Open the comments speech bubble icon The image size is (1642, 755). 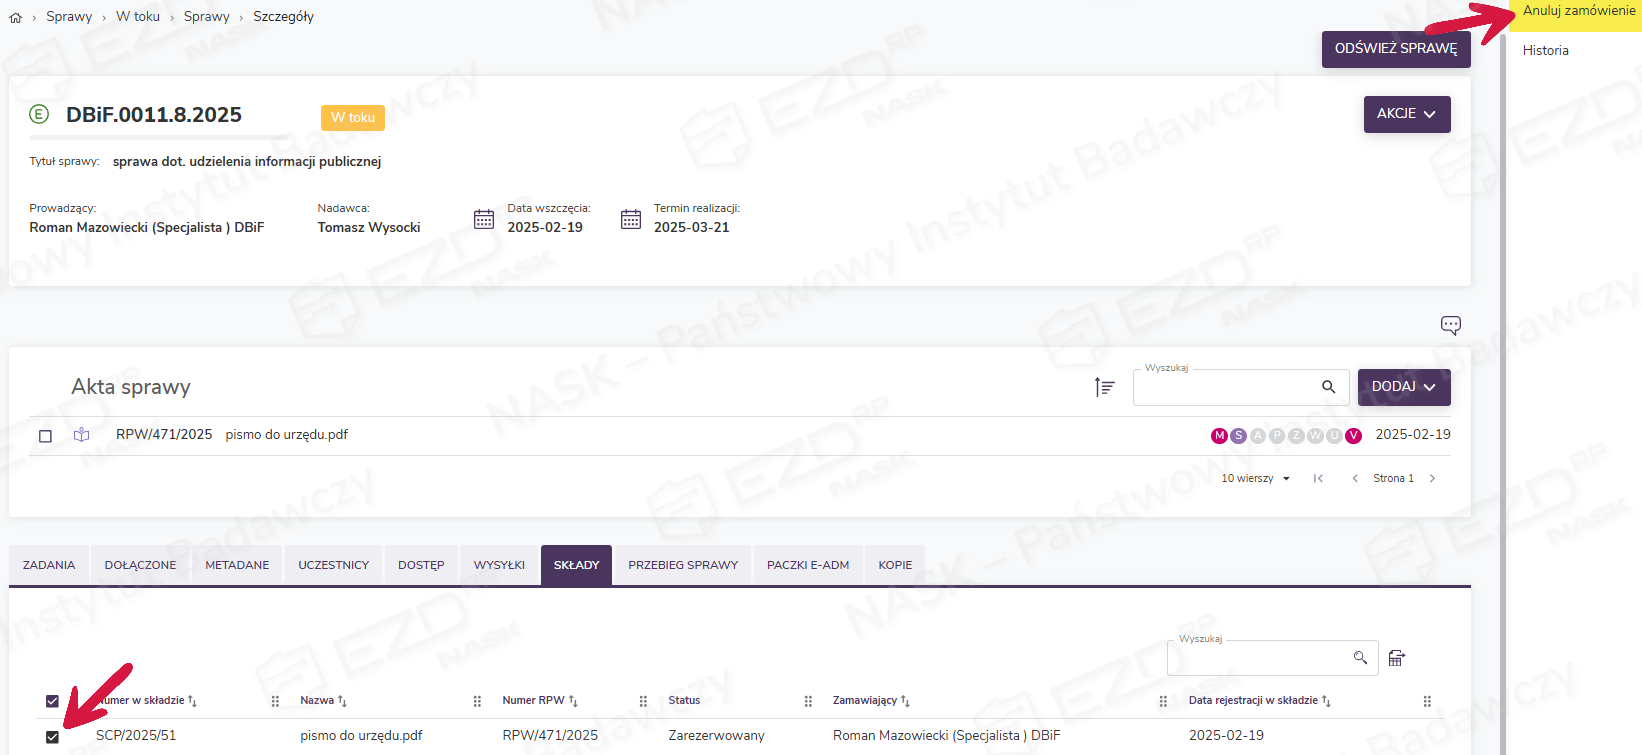(x=1450, y=325)
